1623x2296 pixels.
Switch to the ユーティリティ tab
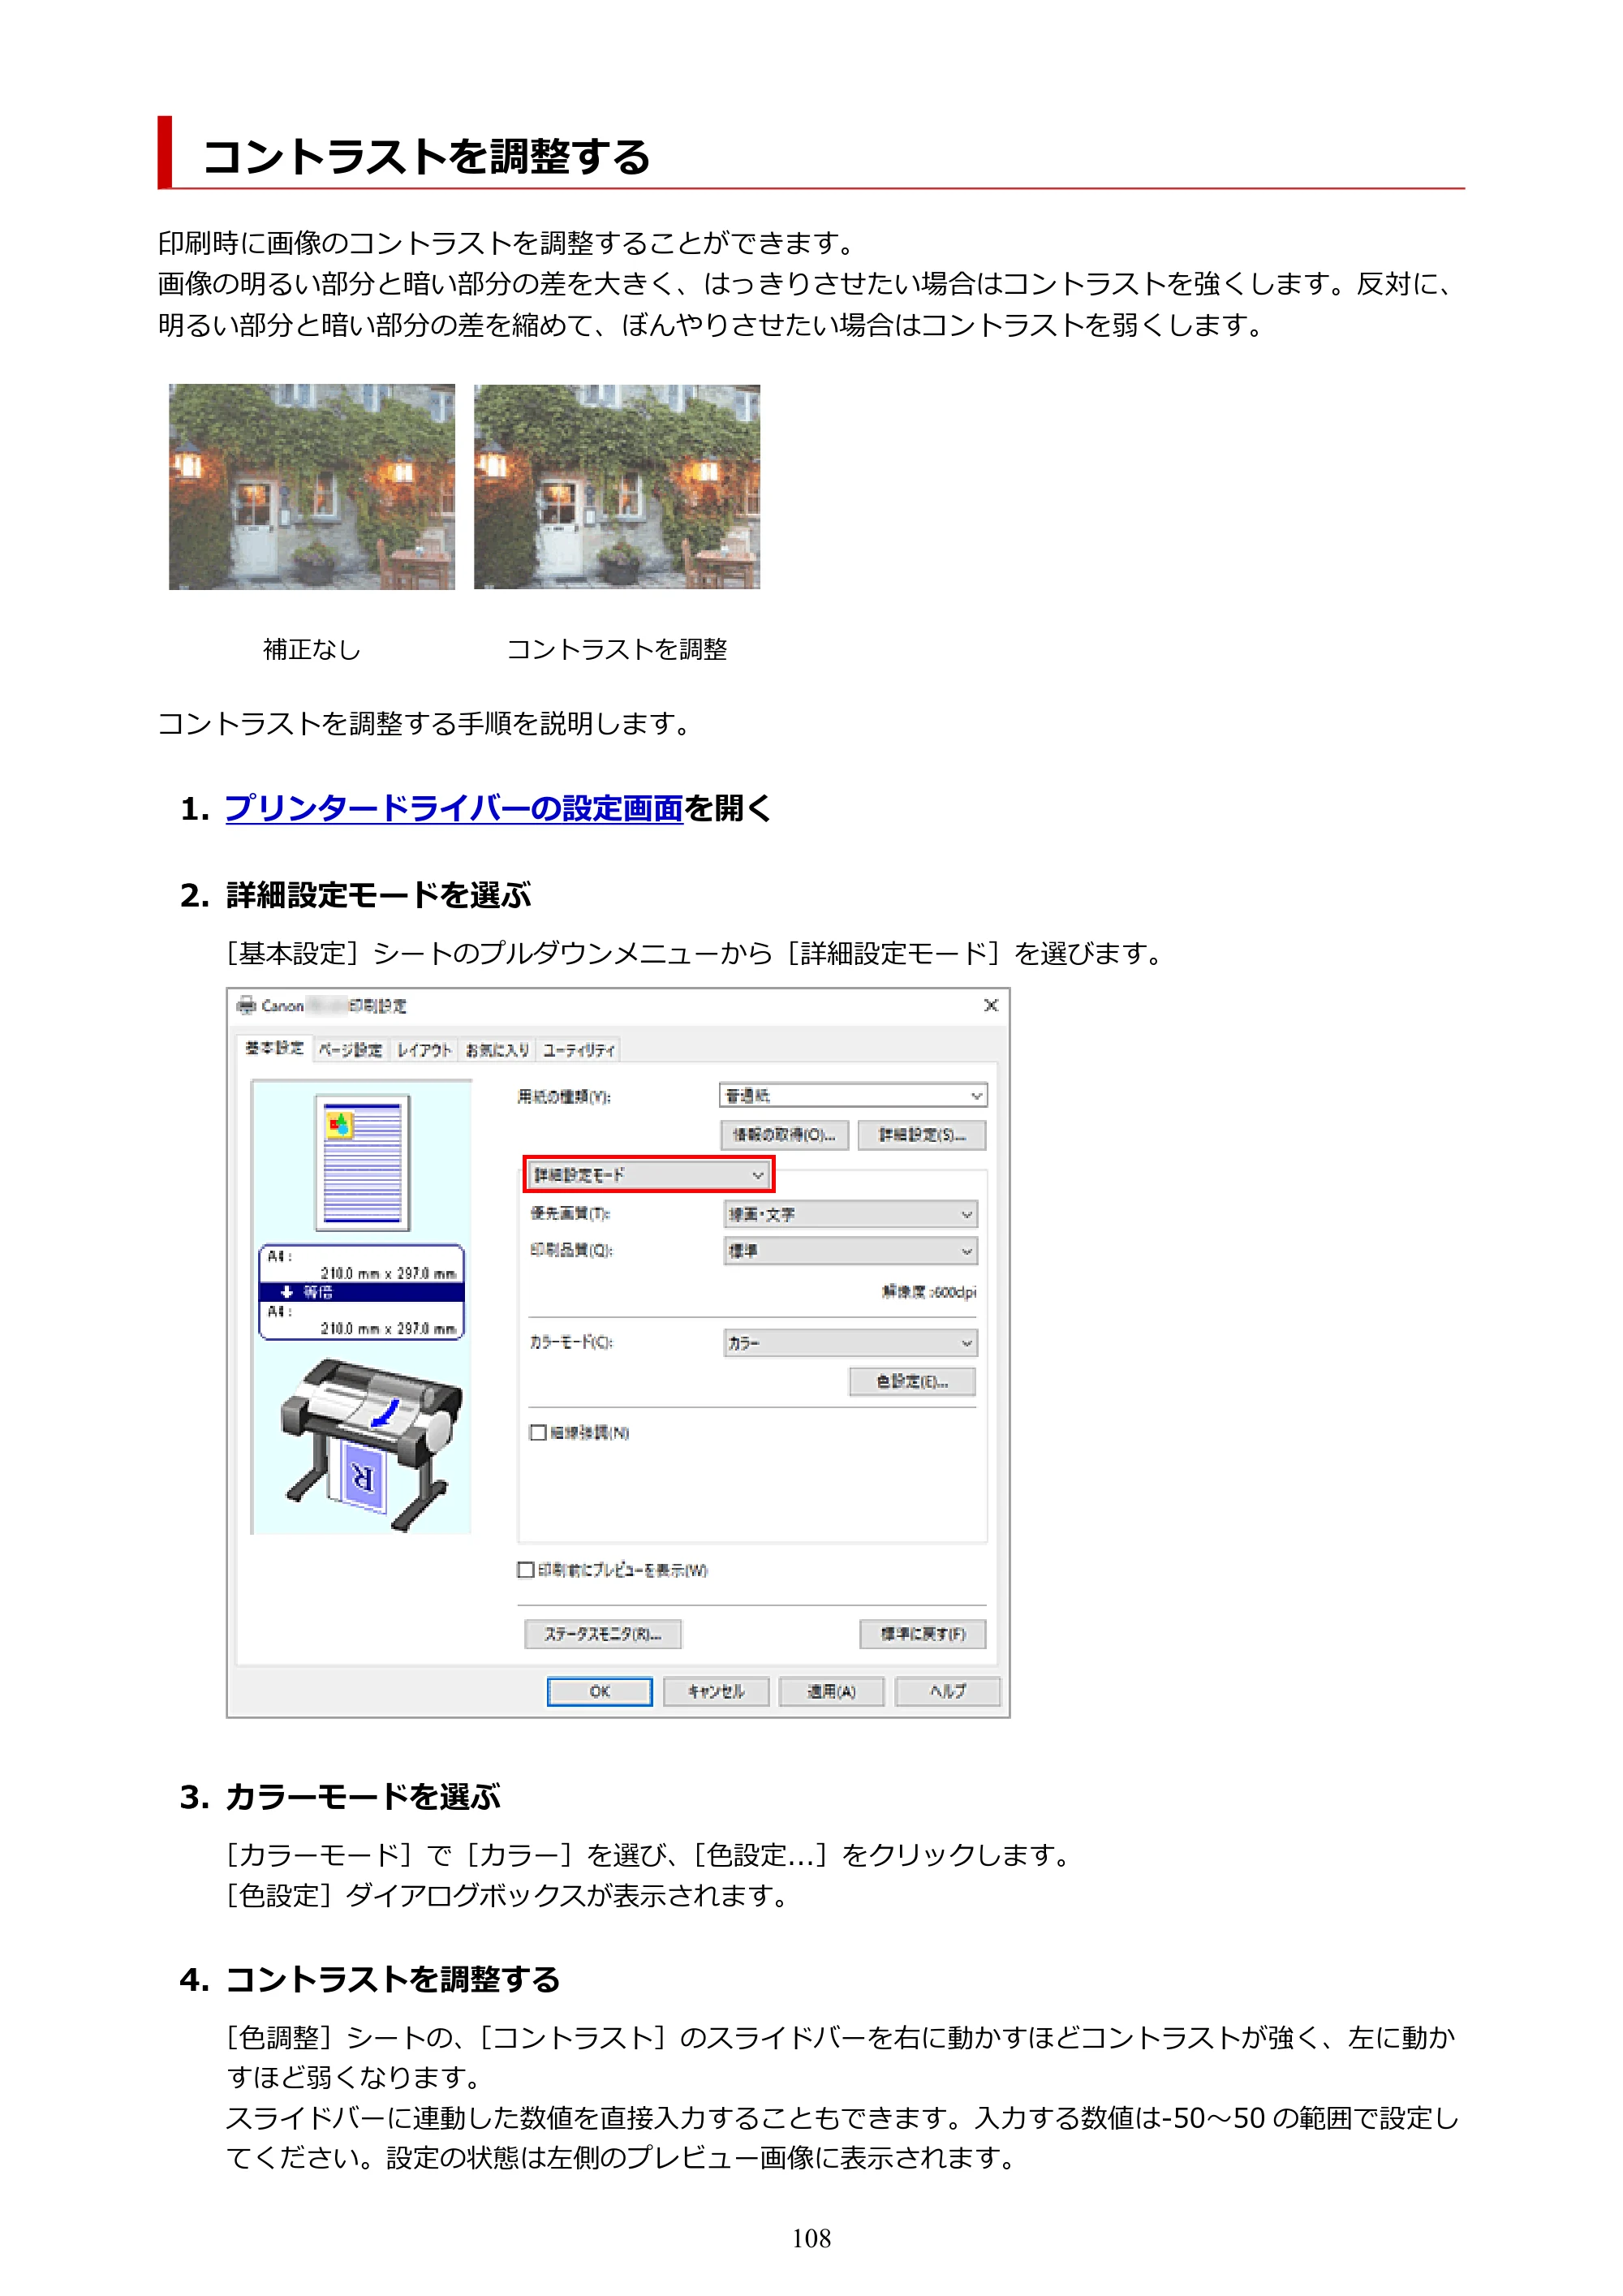[x=579, y=1050]
